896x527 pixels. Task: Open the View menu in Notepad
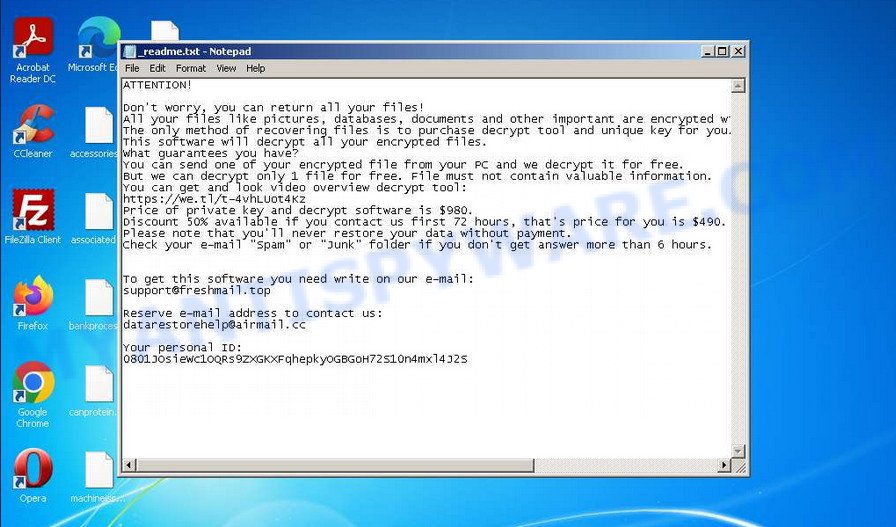coord(226,68)
